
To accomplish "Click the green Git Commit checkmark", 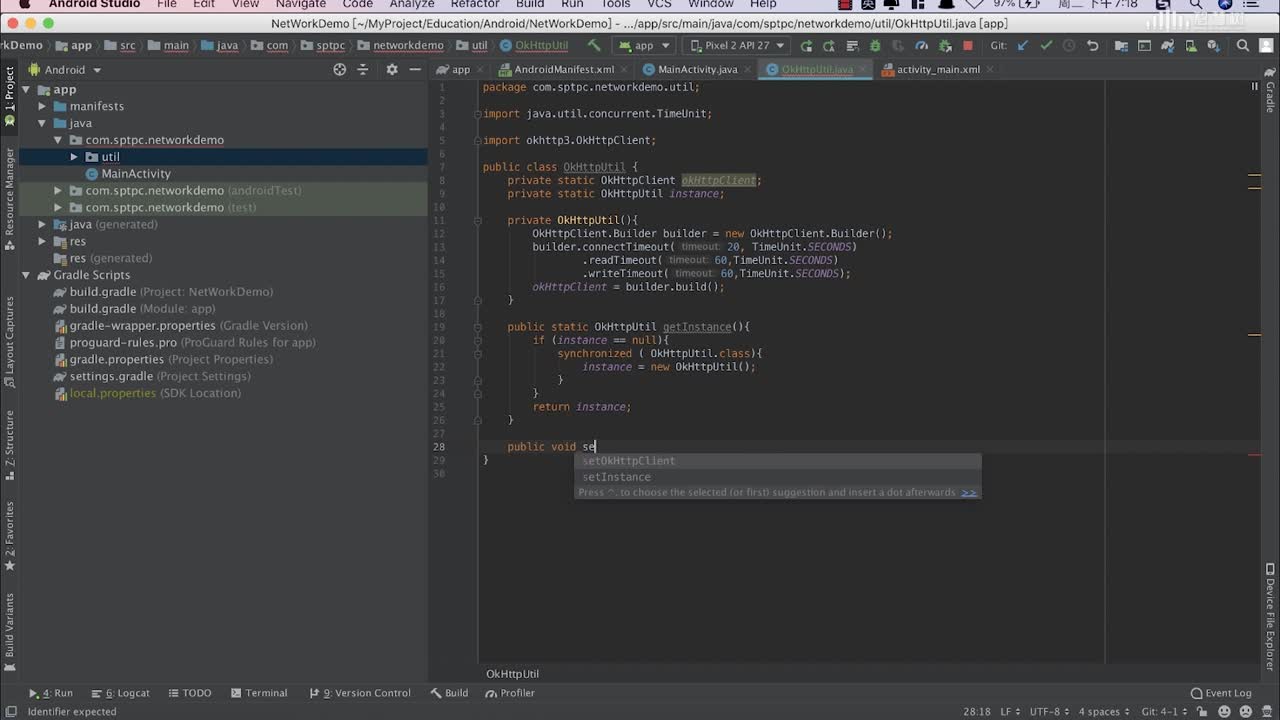I will (1046, 45).
